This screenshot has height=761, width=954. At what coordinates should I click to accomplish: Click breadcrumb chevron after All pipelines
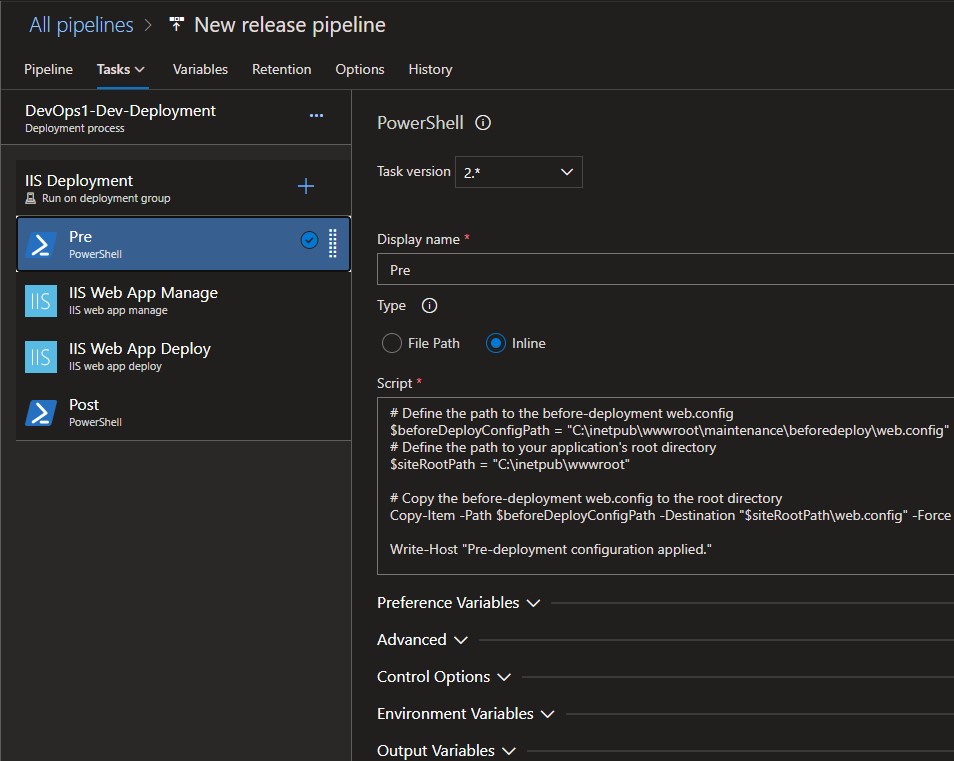coord(148,25)
